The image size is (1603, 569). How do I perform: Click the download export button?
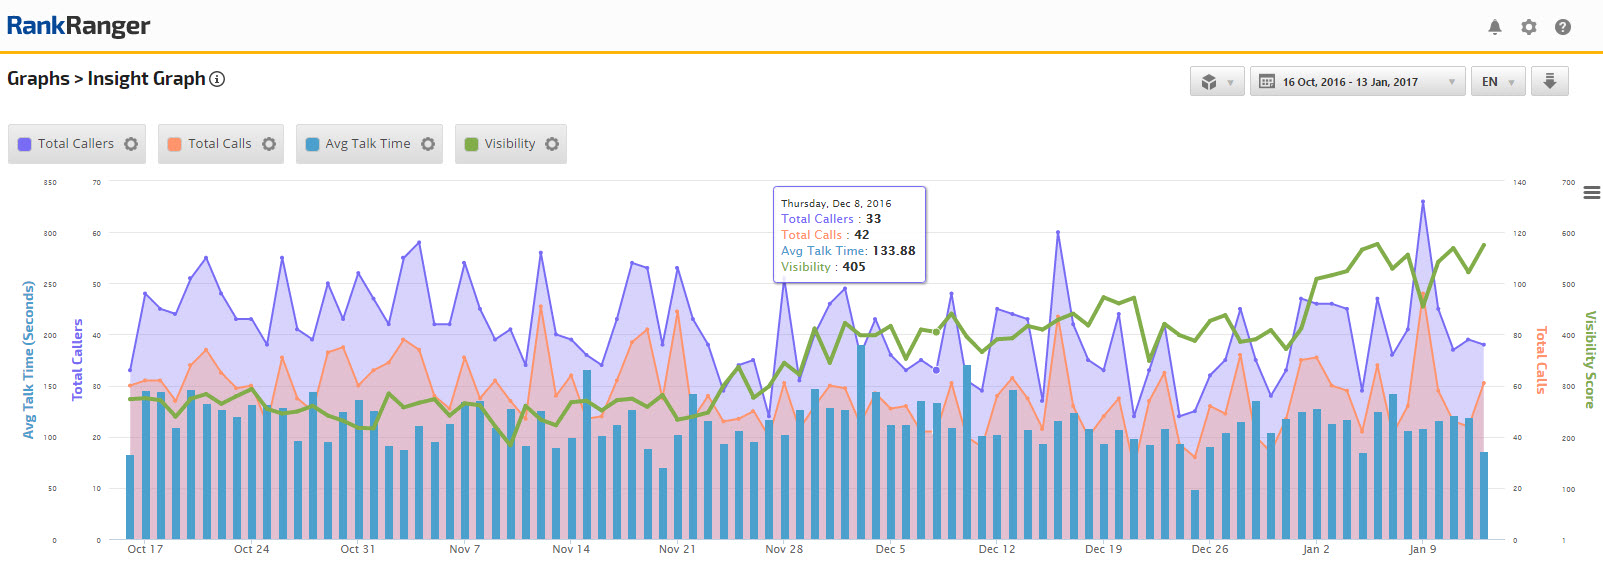(x=1549, y=81)
